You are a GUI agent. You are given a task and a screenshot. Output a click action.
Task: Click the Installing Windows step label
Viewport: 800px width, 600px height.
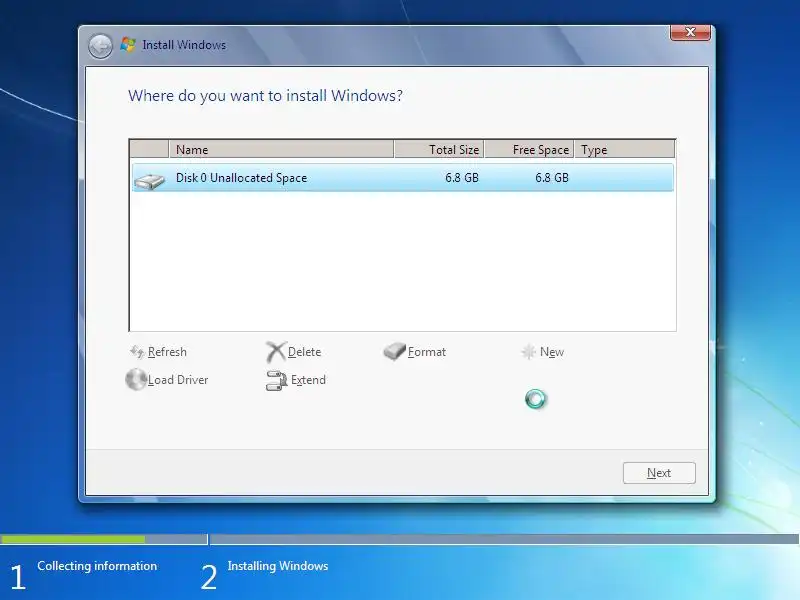(278, 566)
